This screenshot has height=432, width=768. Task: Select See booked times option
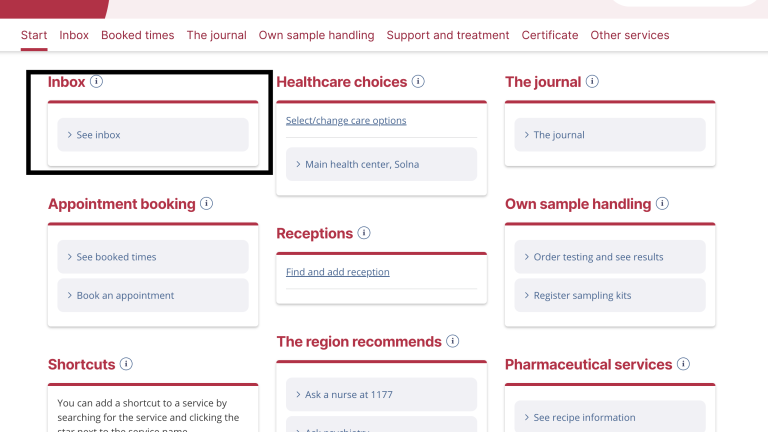tap(153, 257)
